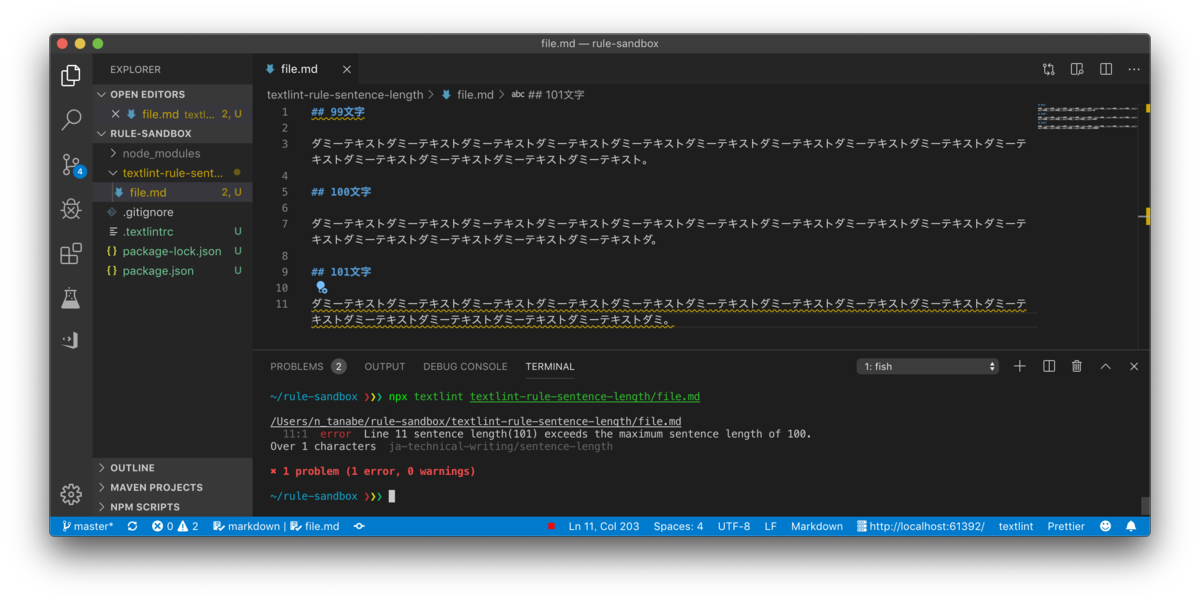Switch to the DEBUG CONSOLE tab
The height and width of the screenshot is (602, 1200).
(465, 366)
